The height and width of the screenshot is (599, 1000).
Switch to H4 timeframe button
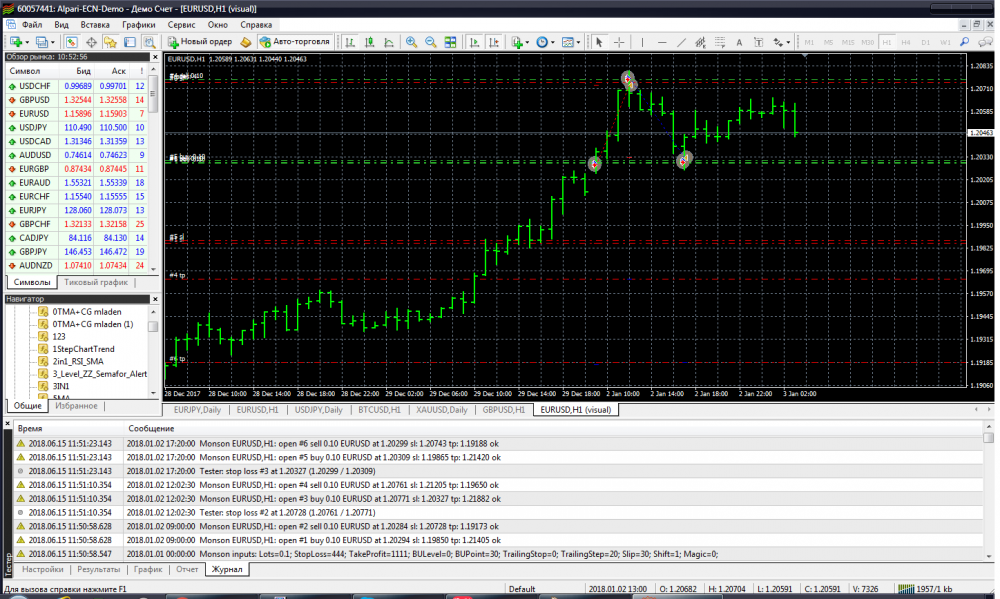[906, 42]
